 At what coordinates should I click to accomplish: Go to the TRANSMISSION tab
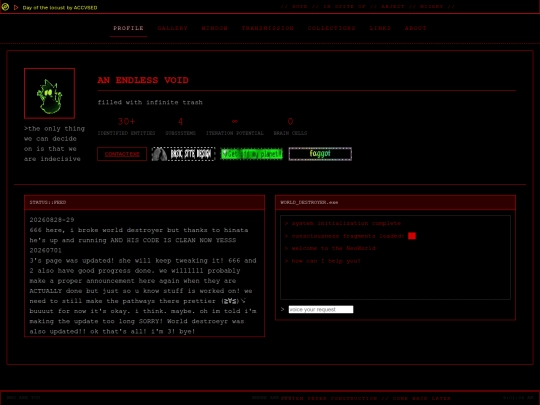pos(268,28)
